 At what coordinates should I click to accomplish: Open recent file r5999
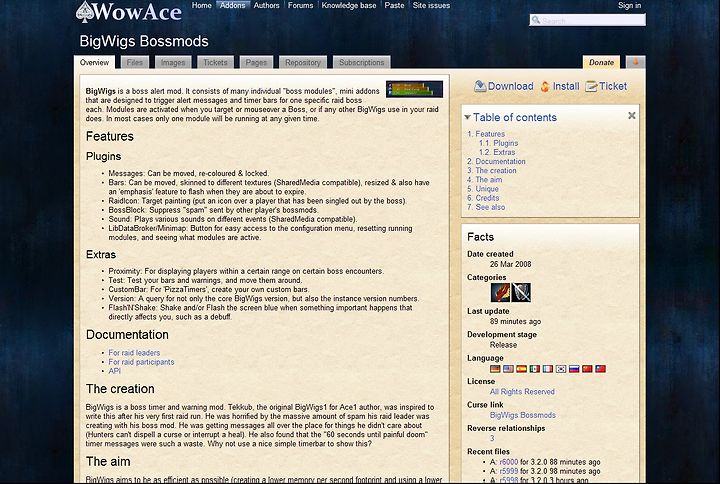[509, 471]
